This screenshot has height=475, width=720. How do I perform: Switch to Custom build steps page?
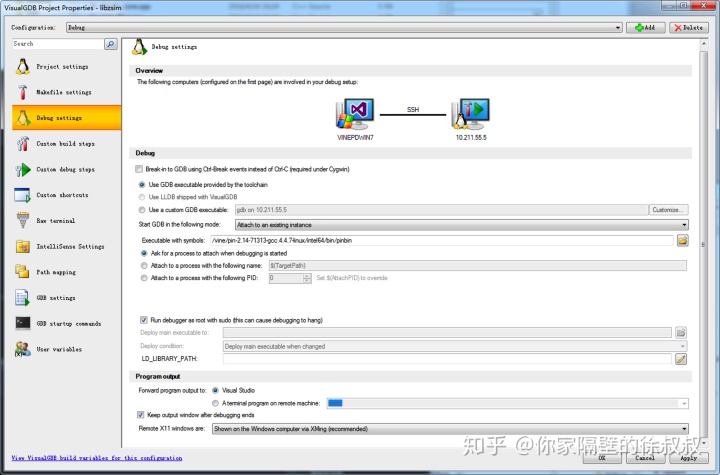[x=67, y=144]
